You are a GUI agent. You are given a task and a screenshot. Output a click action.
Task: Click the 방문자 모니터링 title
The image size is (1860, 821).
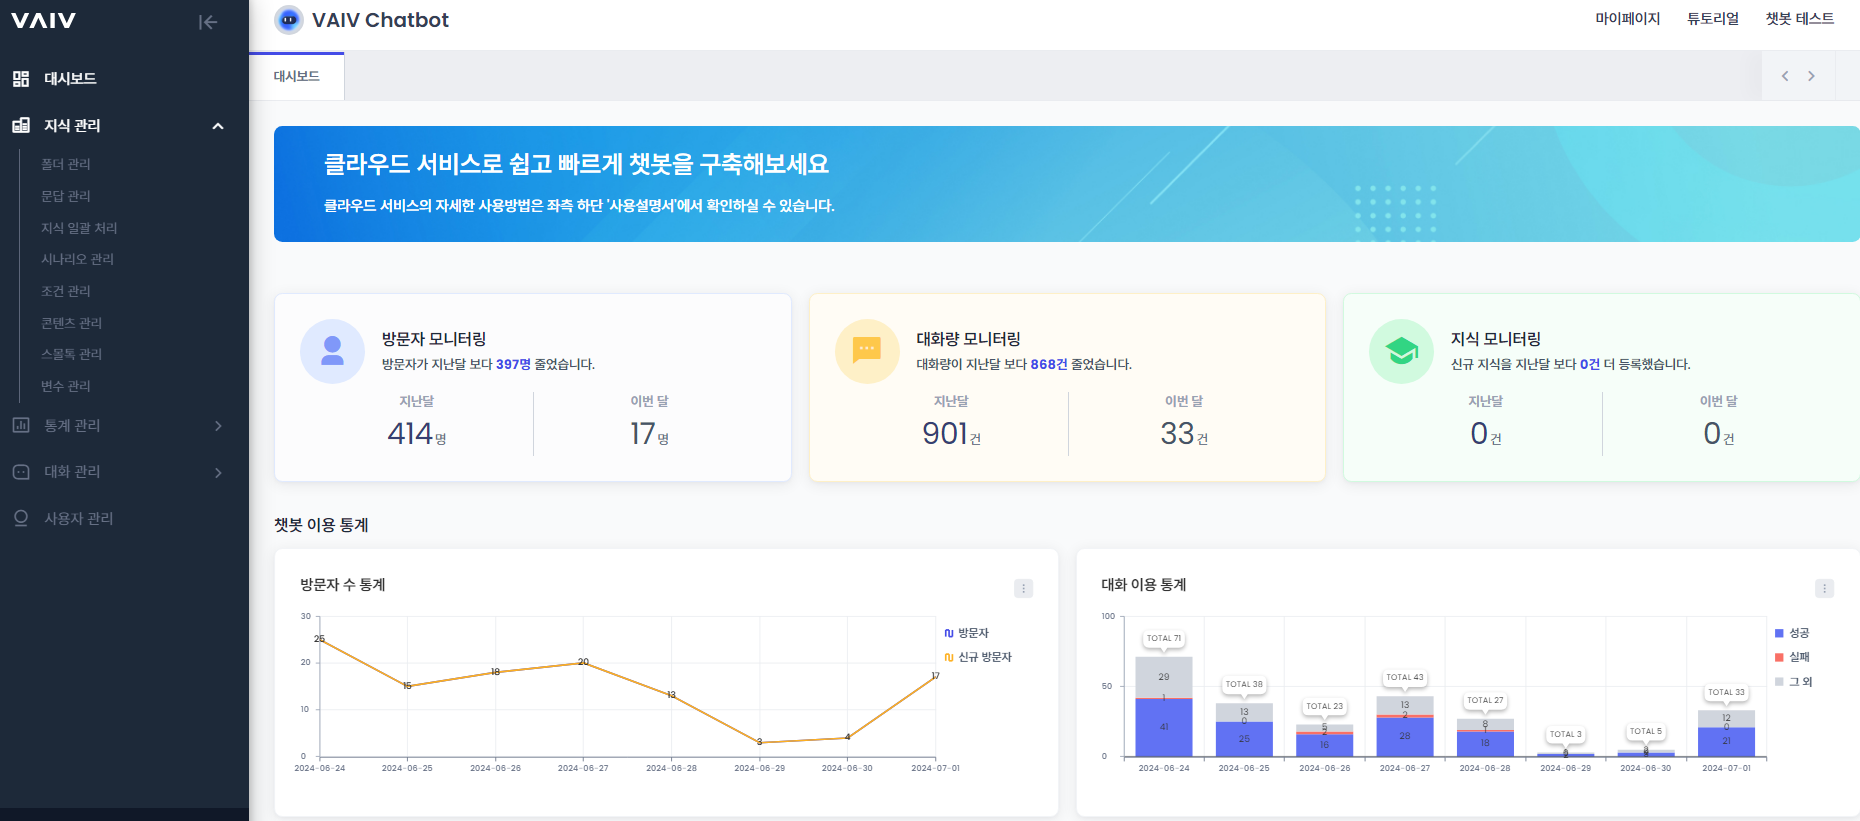(x=434, y=339)
